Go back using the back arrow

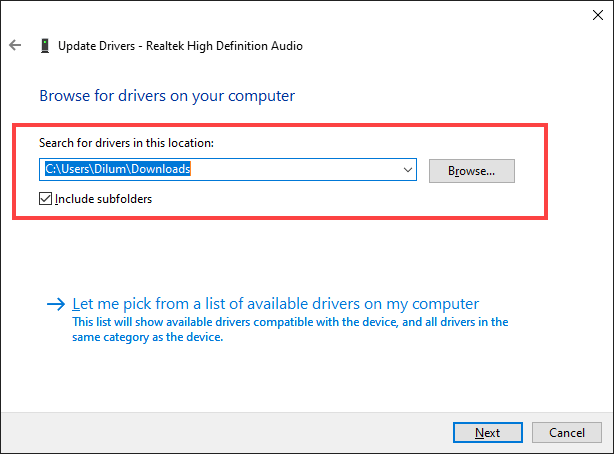[15, 45]
